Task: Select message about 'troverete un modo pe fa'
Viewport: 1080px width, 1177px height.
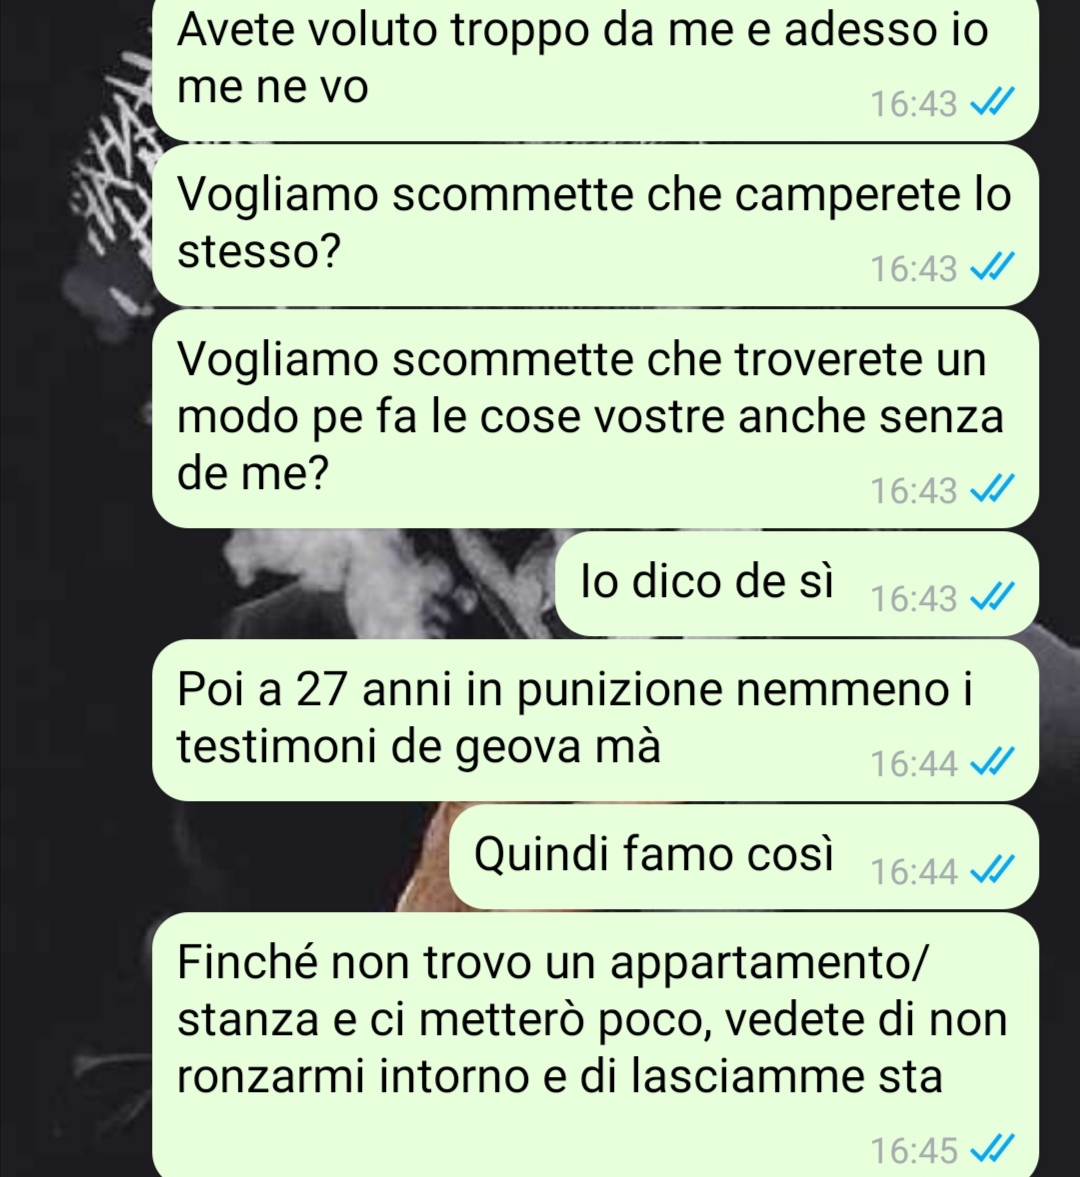Action: click(595, 419)
